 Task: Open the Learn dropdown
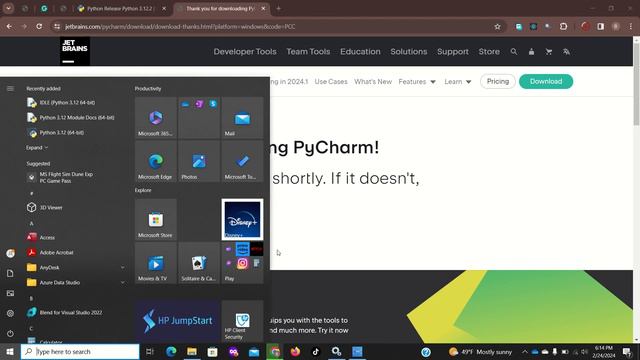458,82
